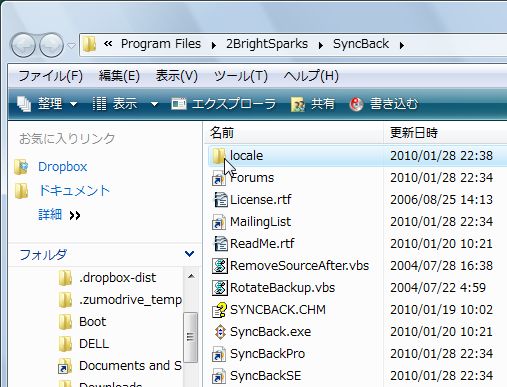Click the Dropbox folder icon in favorites
This screenshot has height=387, width=507.
[x=22, y=167]
